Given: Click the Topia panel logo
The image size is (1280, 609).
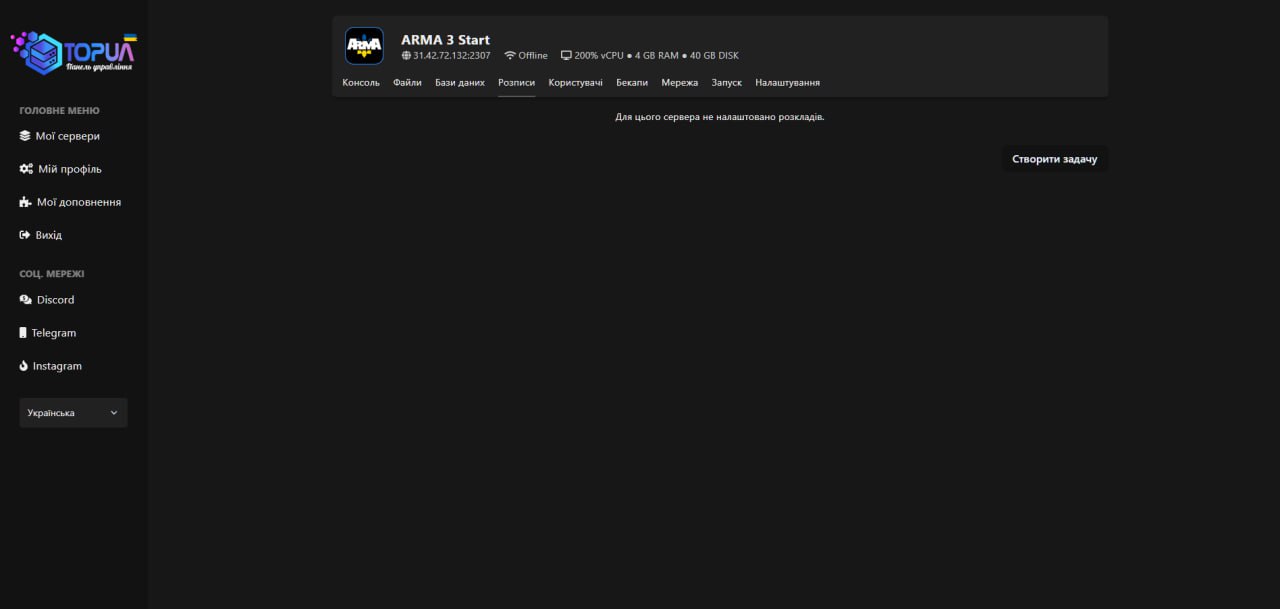Looking at the screenshot, I should pos(73,53).
